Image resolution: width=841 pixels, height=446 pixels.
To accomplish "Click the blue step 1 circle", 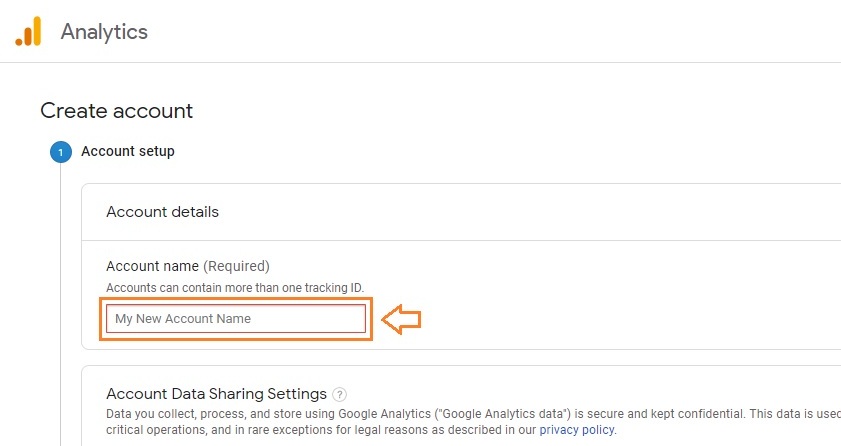I will tap(60, 152).
